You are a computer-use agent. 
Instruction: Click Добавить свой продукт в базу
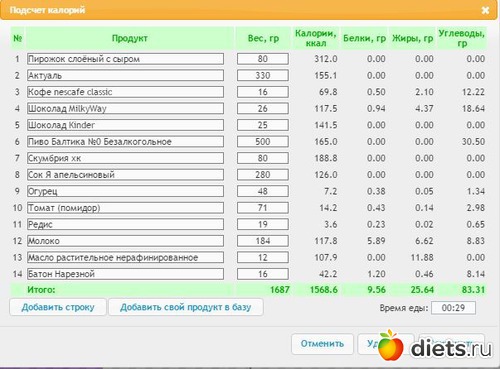point(186,307)
